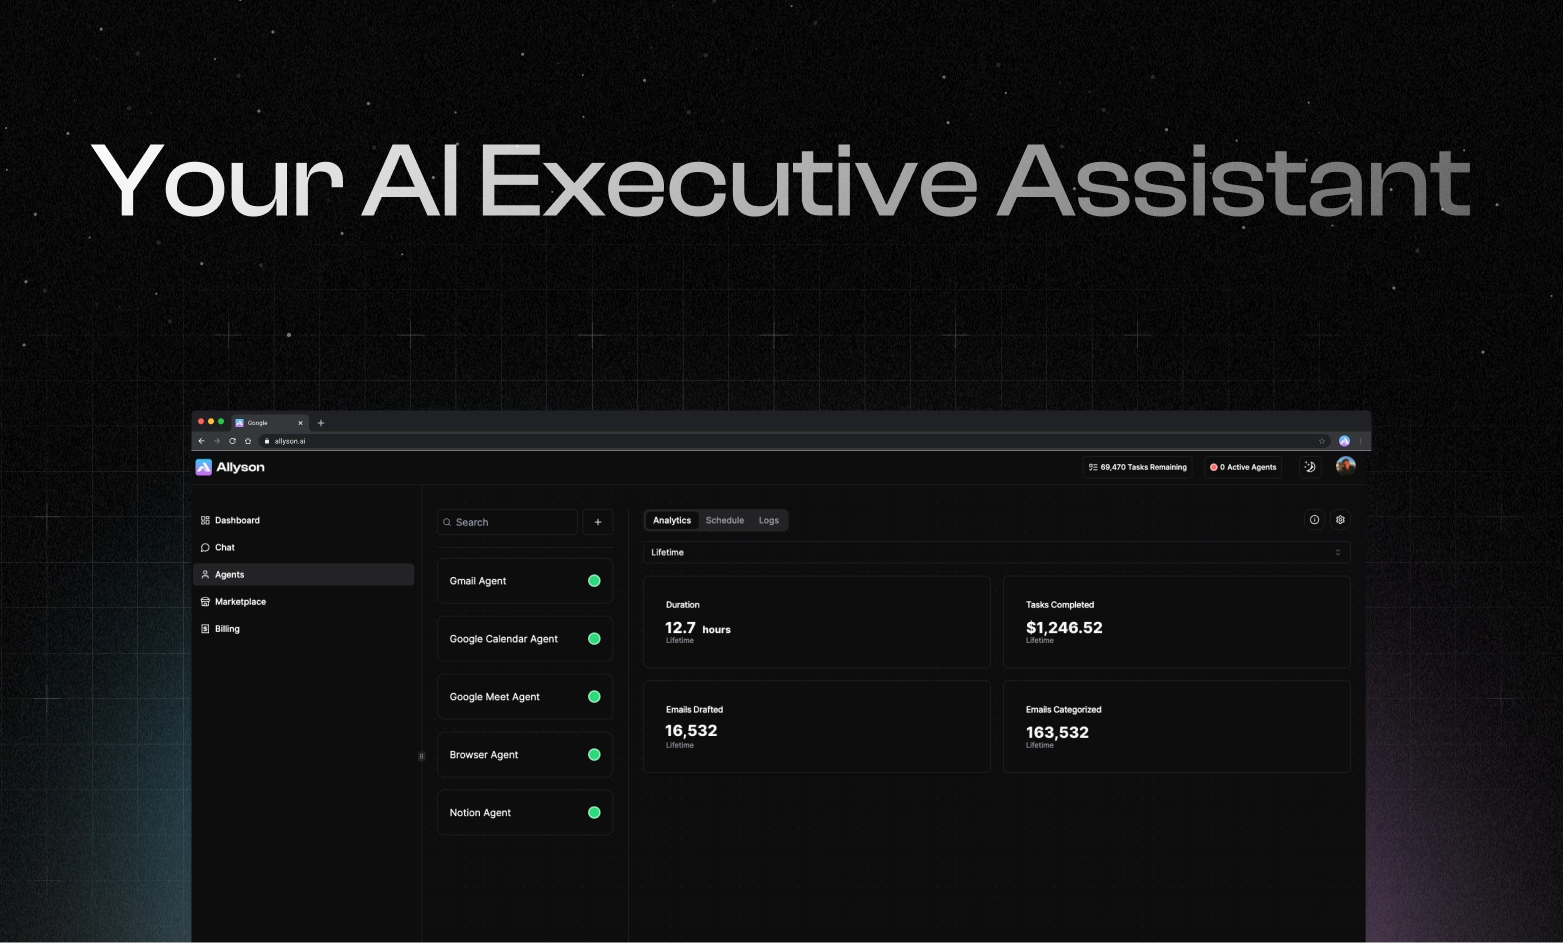Open the 0 Active Agents indicator
The width and height of the screenshot is (1563, 943).
(x=1243, y=467)
